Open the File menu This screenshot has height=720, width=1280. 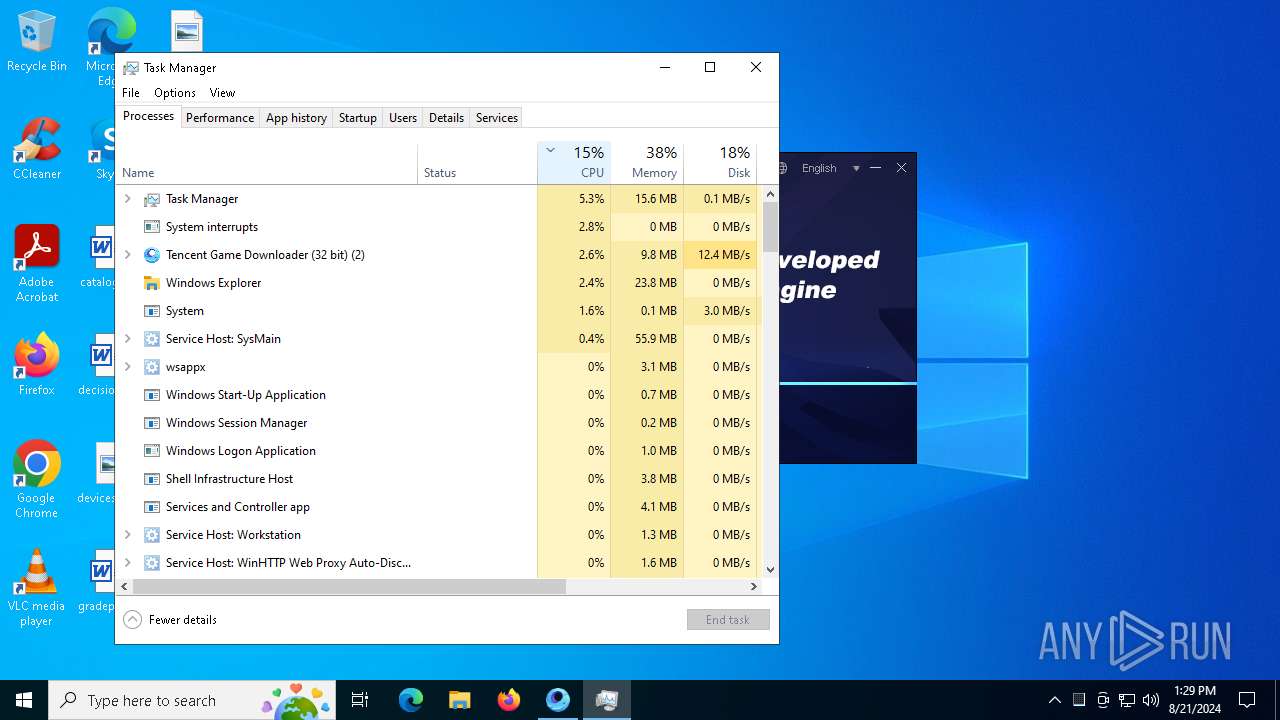point(131,93)
